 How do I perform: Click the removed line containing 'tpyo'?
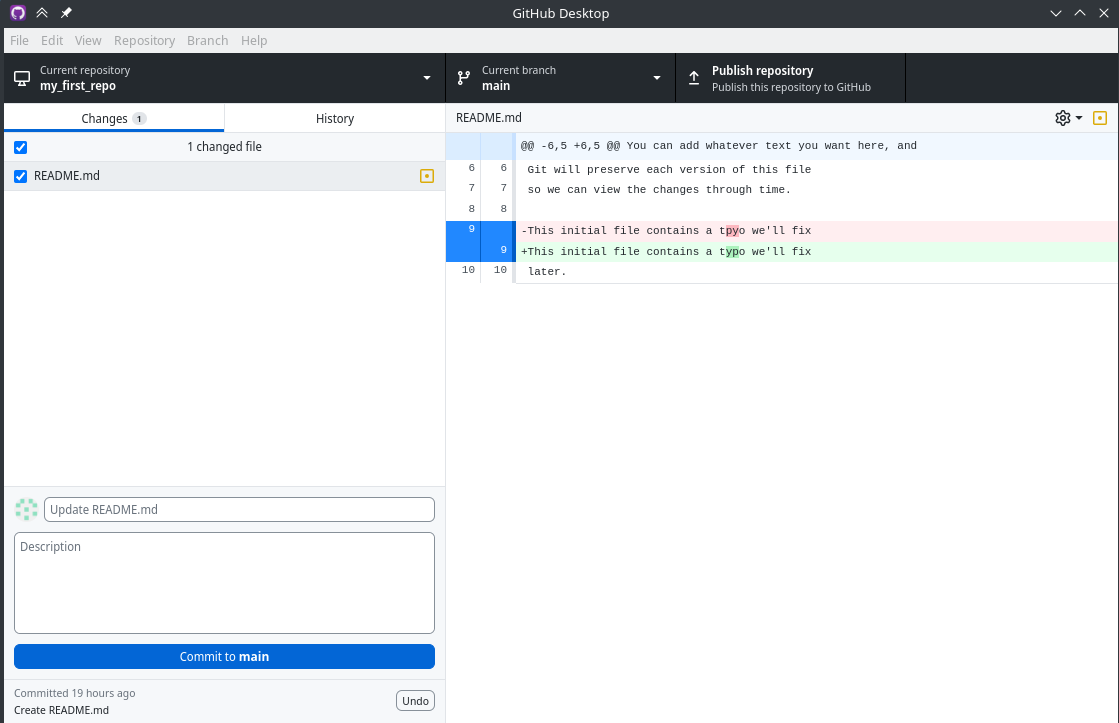(816, 231)
